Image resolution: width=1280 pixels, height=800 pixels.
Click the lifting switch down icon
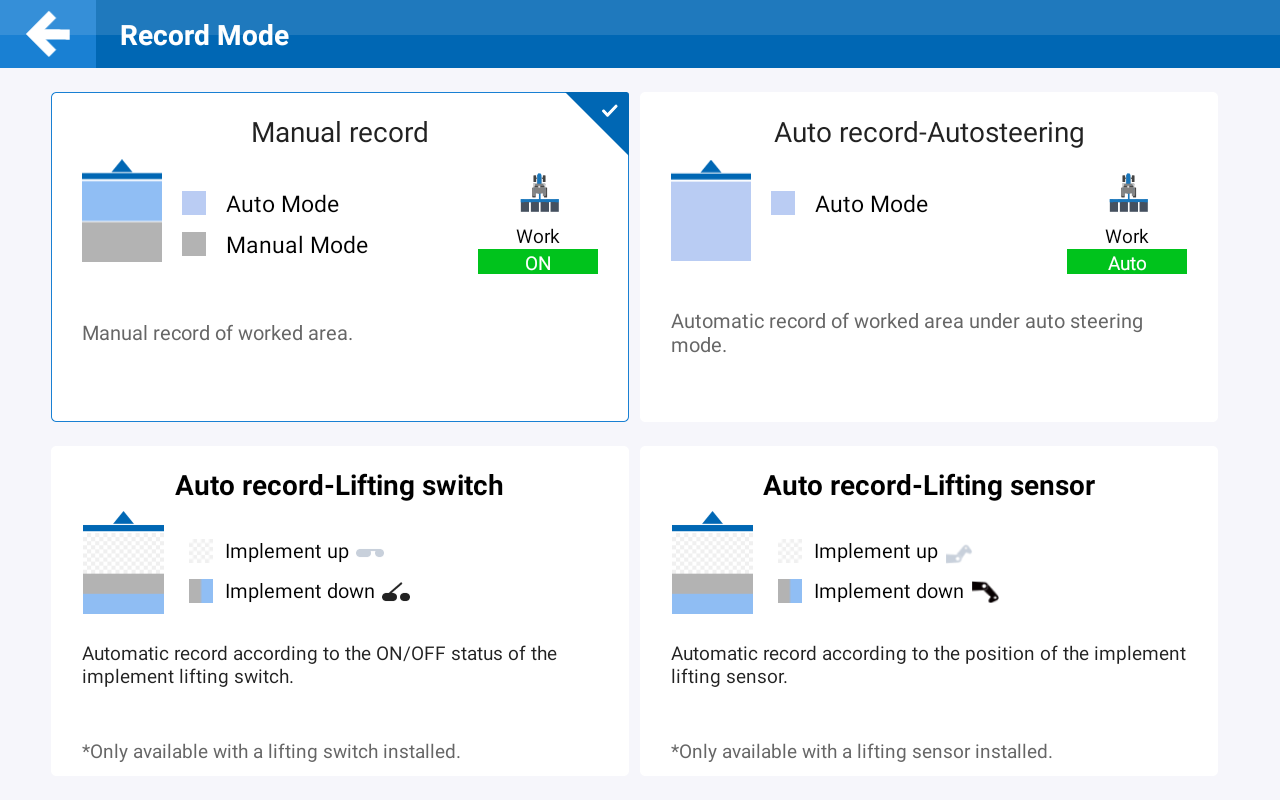point(396,592)
